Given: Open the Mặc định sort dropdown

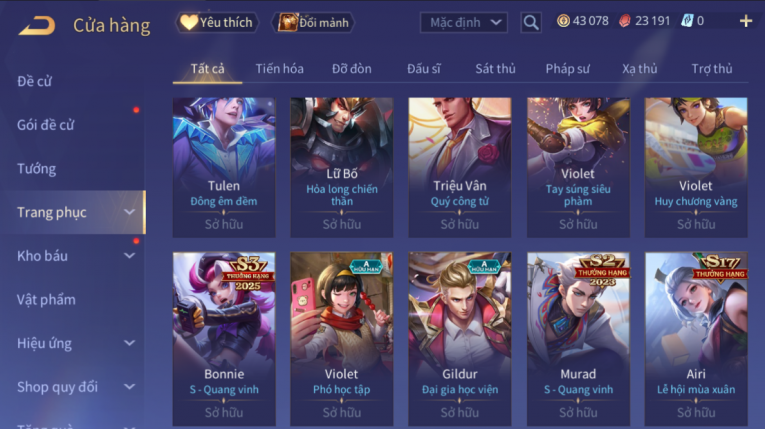Looking at the screenshot, I should [464, 22].
